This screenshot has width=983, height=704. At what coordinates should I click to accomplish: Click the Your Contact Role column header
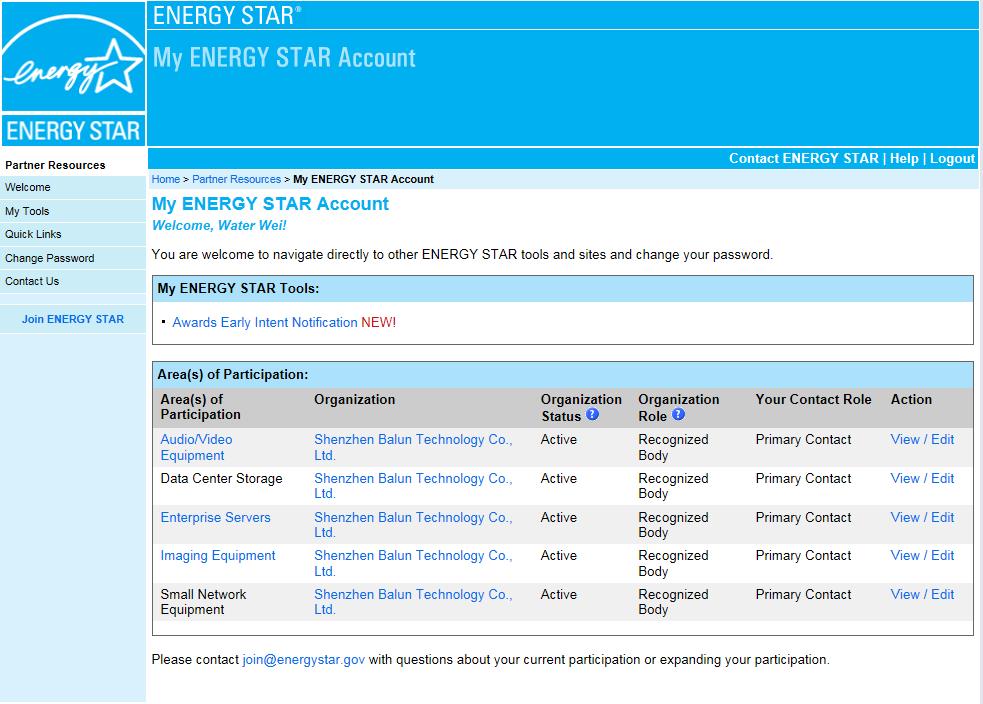813,399
